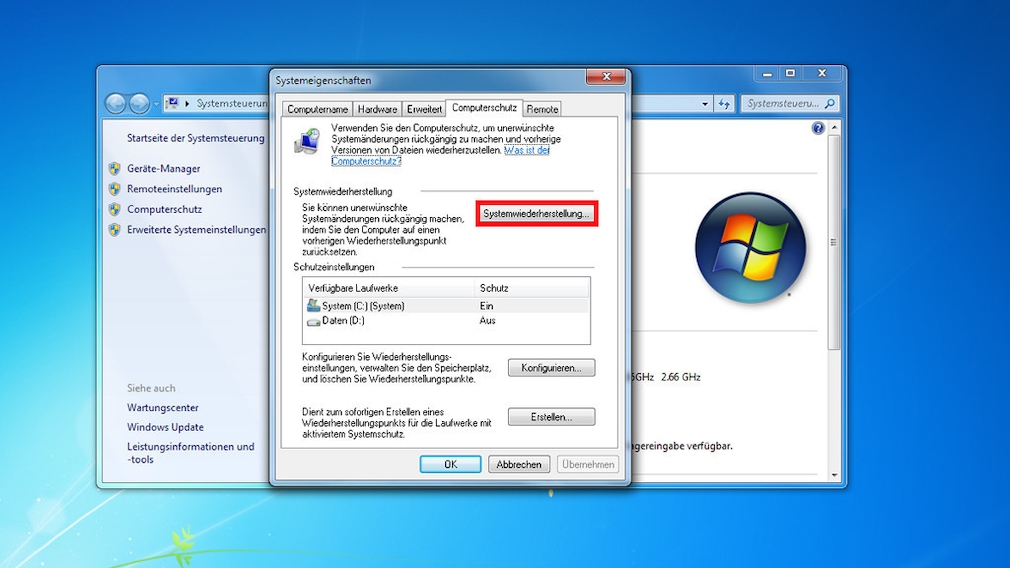This screenshot has width=1010, height=568.
Task: Click the back arrow in Systemsteuerung window
Action: point(115,103)
